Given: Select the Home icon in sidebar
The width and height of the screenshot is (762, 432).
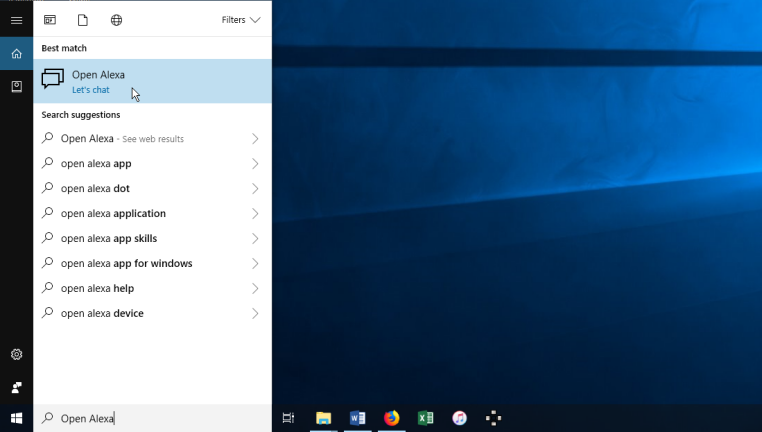Looking at the screenshot, I should point(17,53).
